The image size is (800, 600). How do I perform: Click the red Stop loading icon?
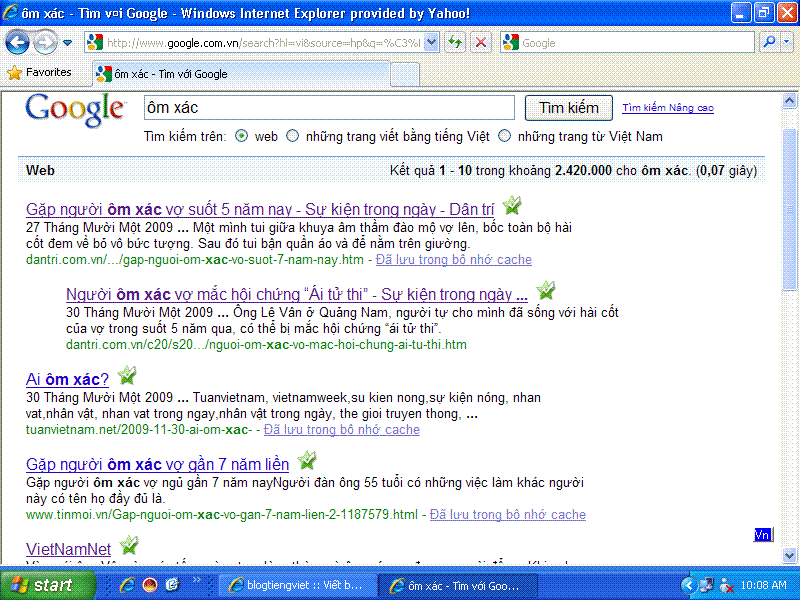[480, 42]
